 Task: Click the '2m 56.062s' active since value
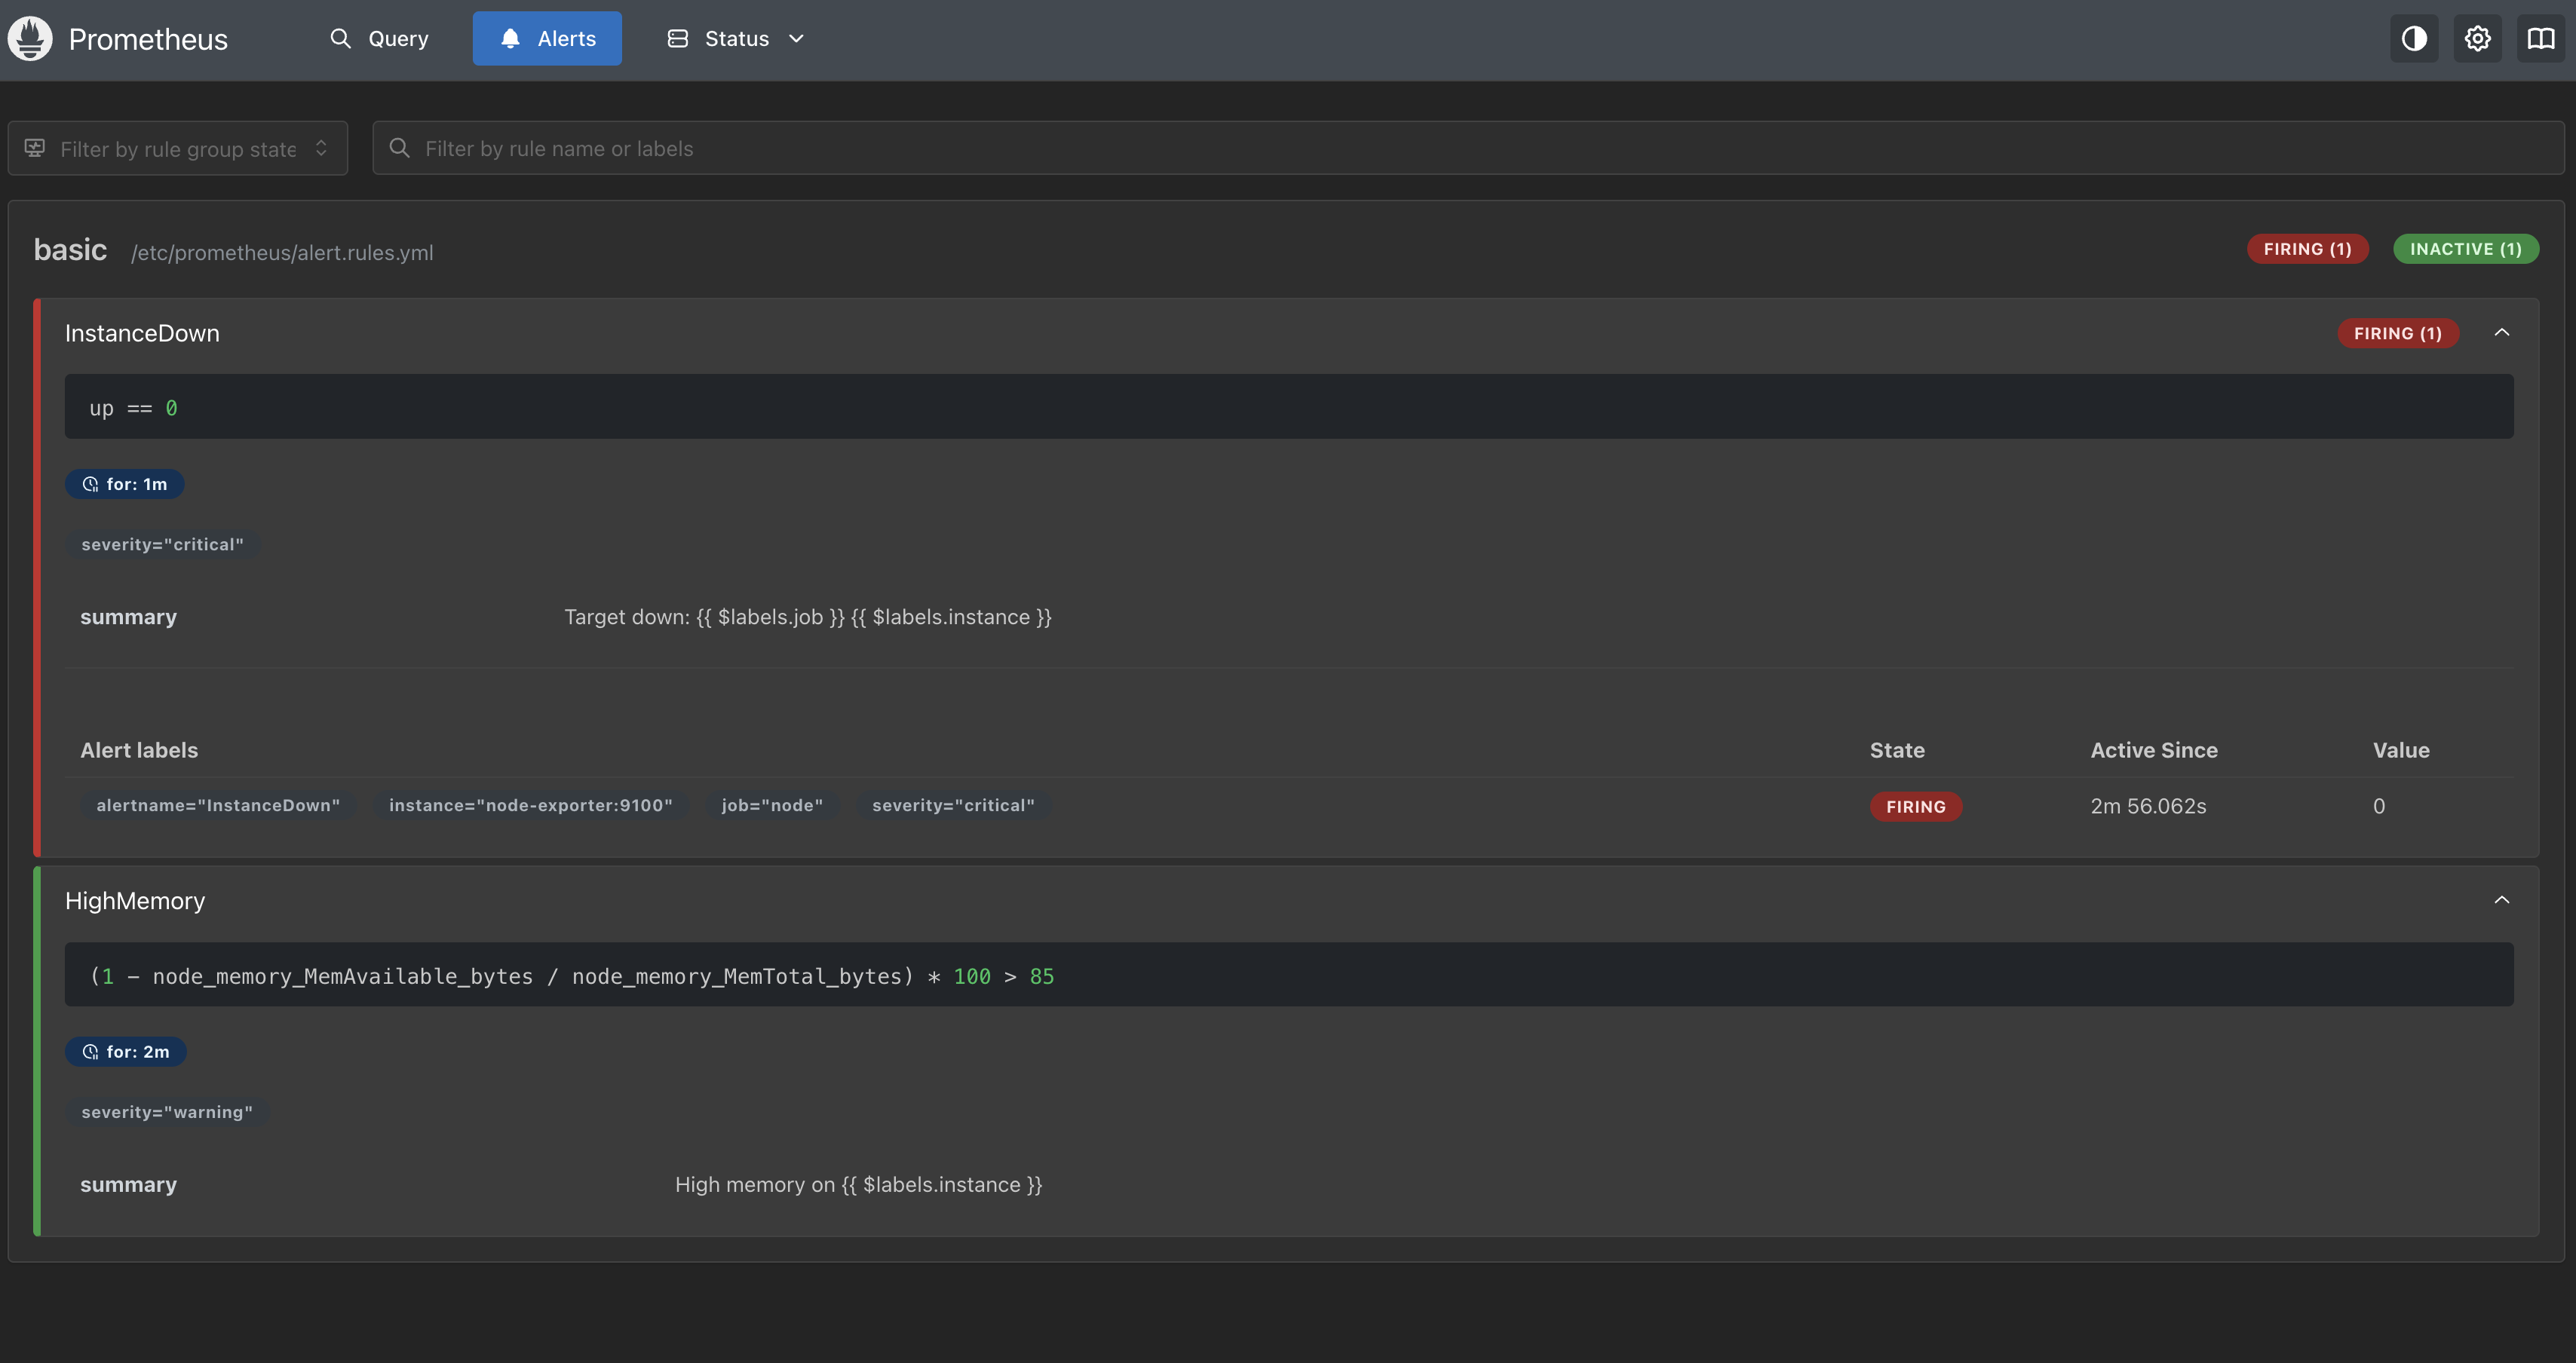point(2148,806)
